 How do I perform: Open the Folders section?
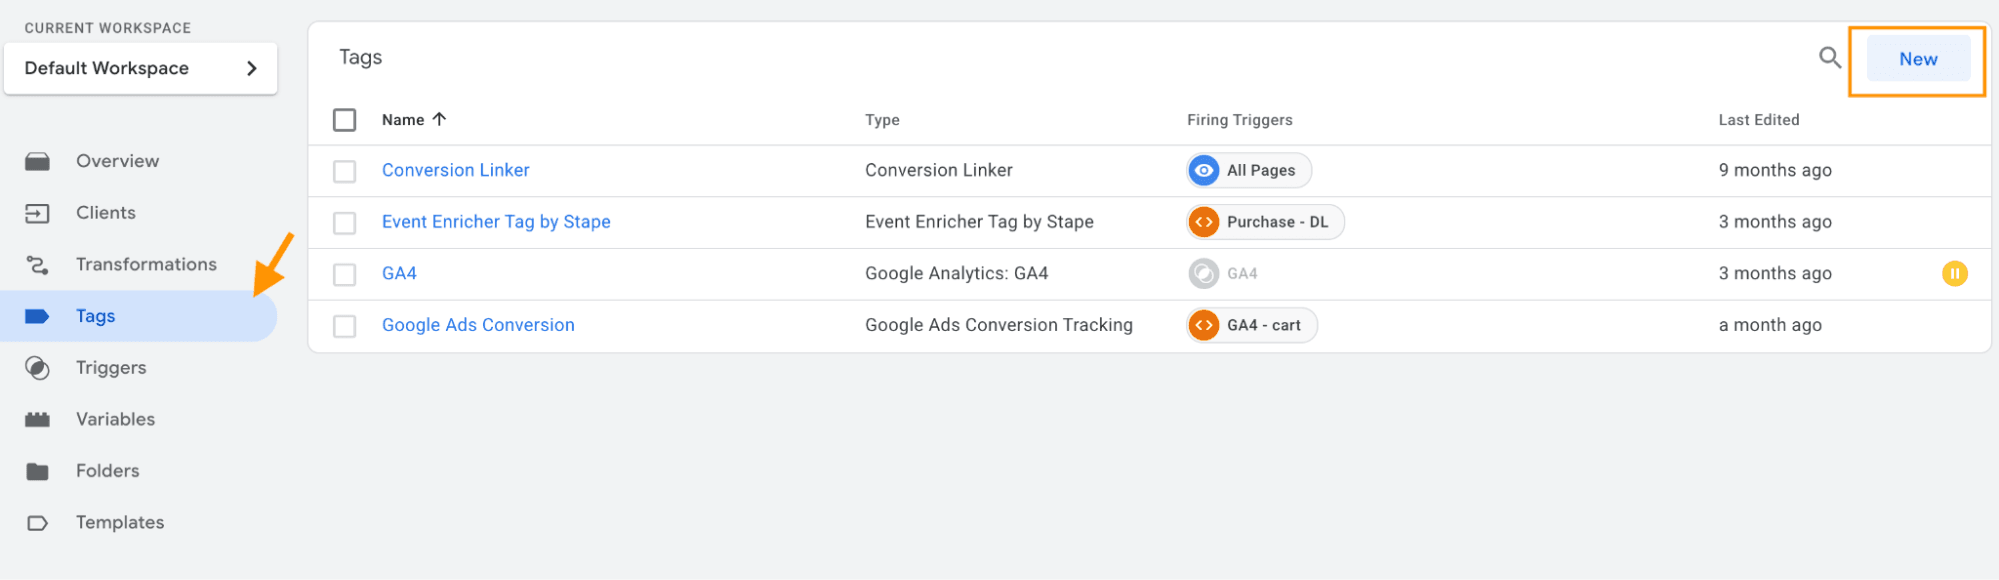click(107, 471)
